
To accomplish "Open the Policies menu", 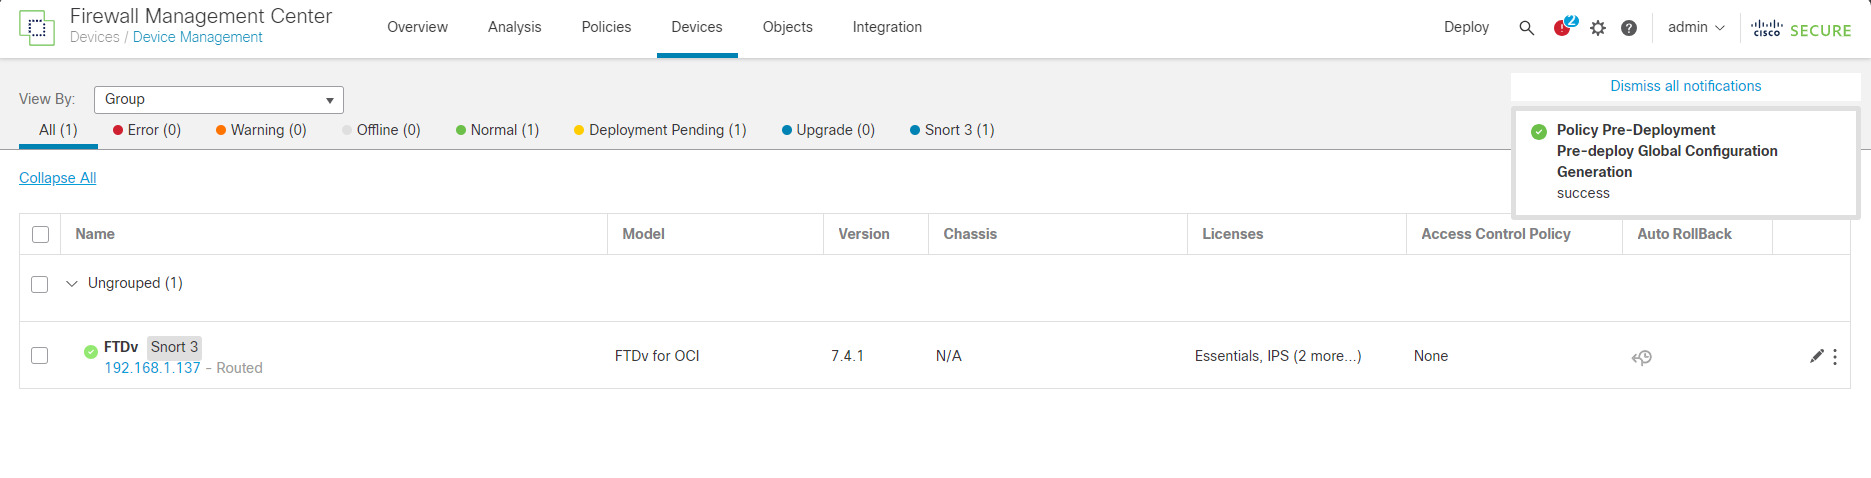I will tap(606, 27).
